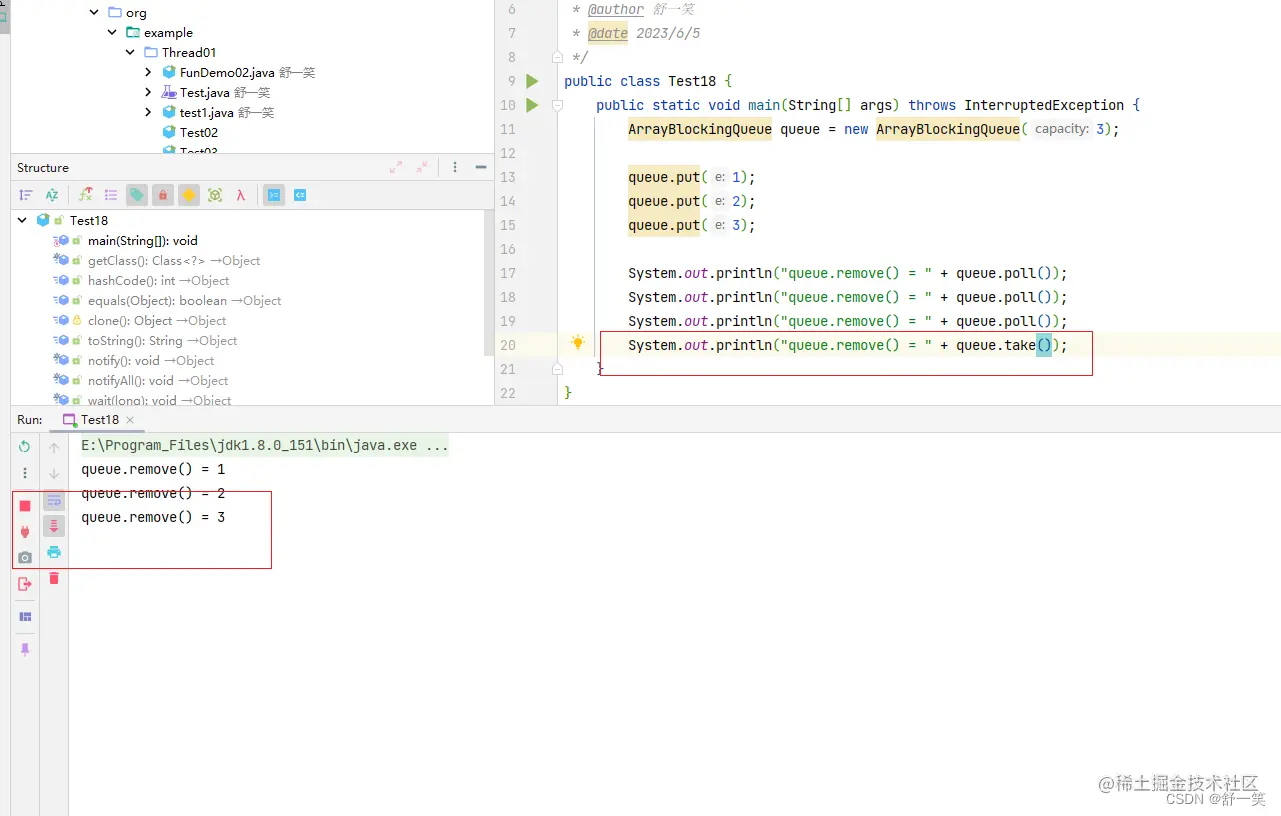This screenshot has width=1281, height=816.
Task: Toggle show properties tag icon
Action: point(137,195)
